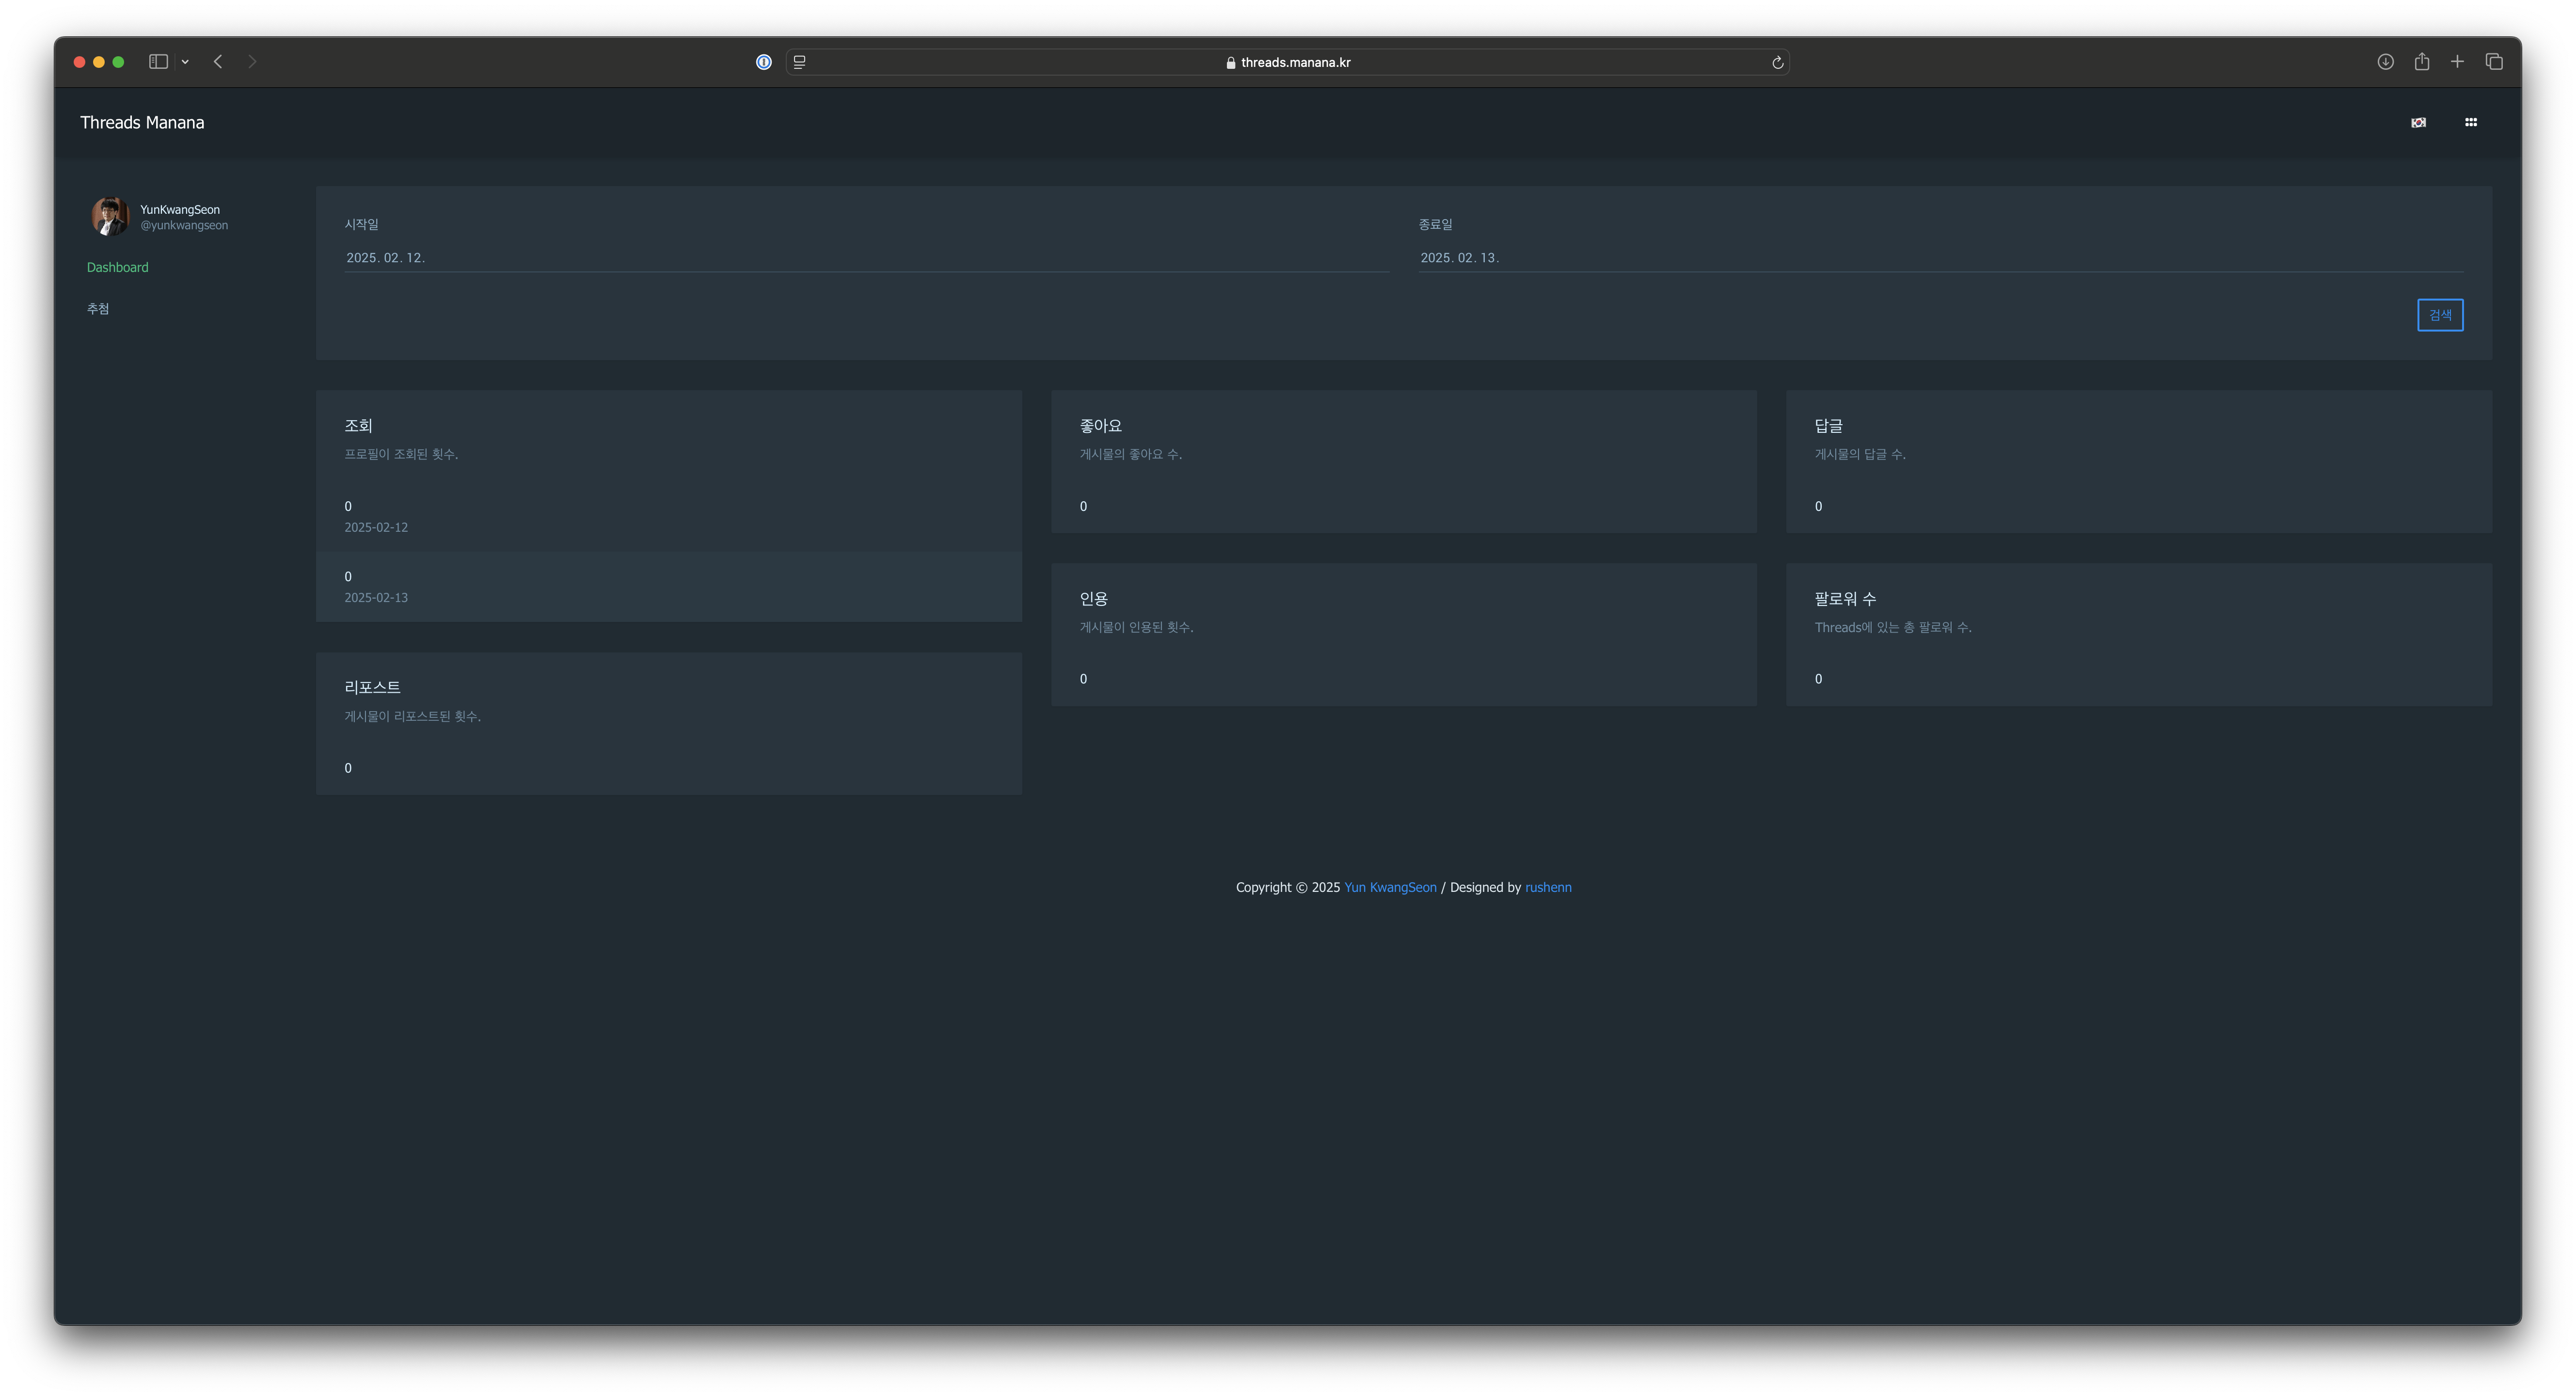Click the page reader icon in address bar
This screenshot has height=1397, width=2576.
click(x=799, y=62)
